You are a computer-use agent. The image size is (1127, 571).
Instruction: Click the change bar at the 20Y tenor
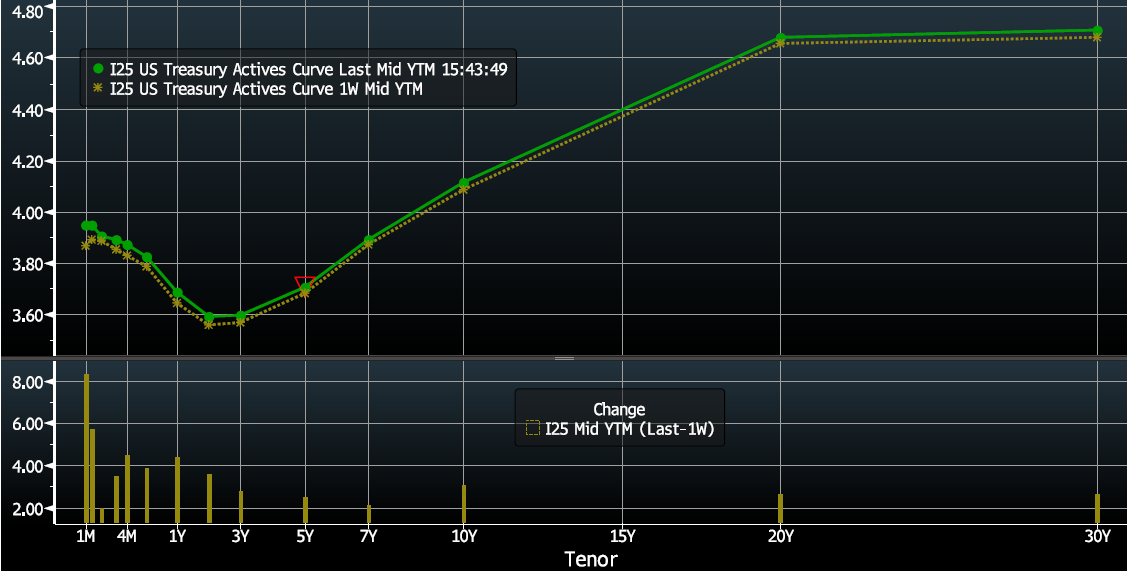(x=781, y=508)
